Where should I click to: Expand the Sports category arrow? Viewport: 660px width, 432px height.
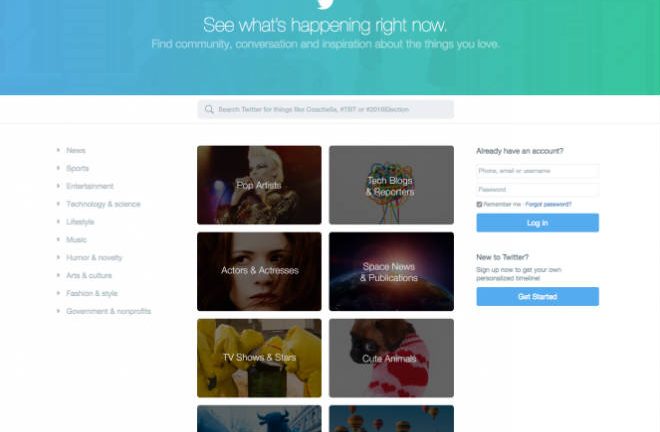click(58, 168)
